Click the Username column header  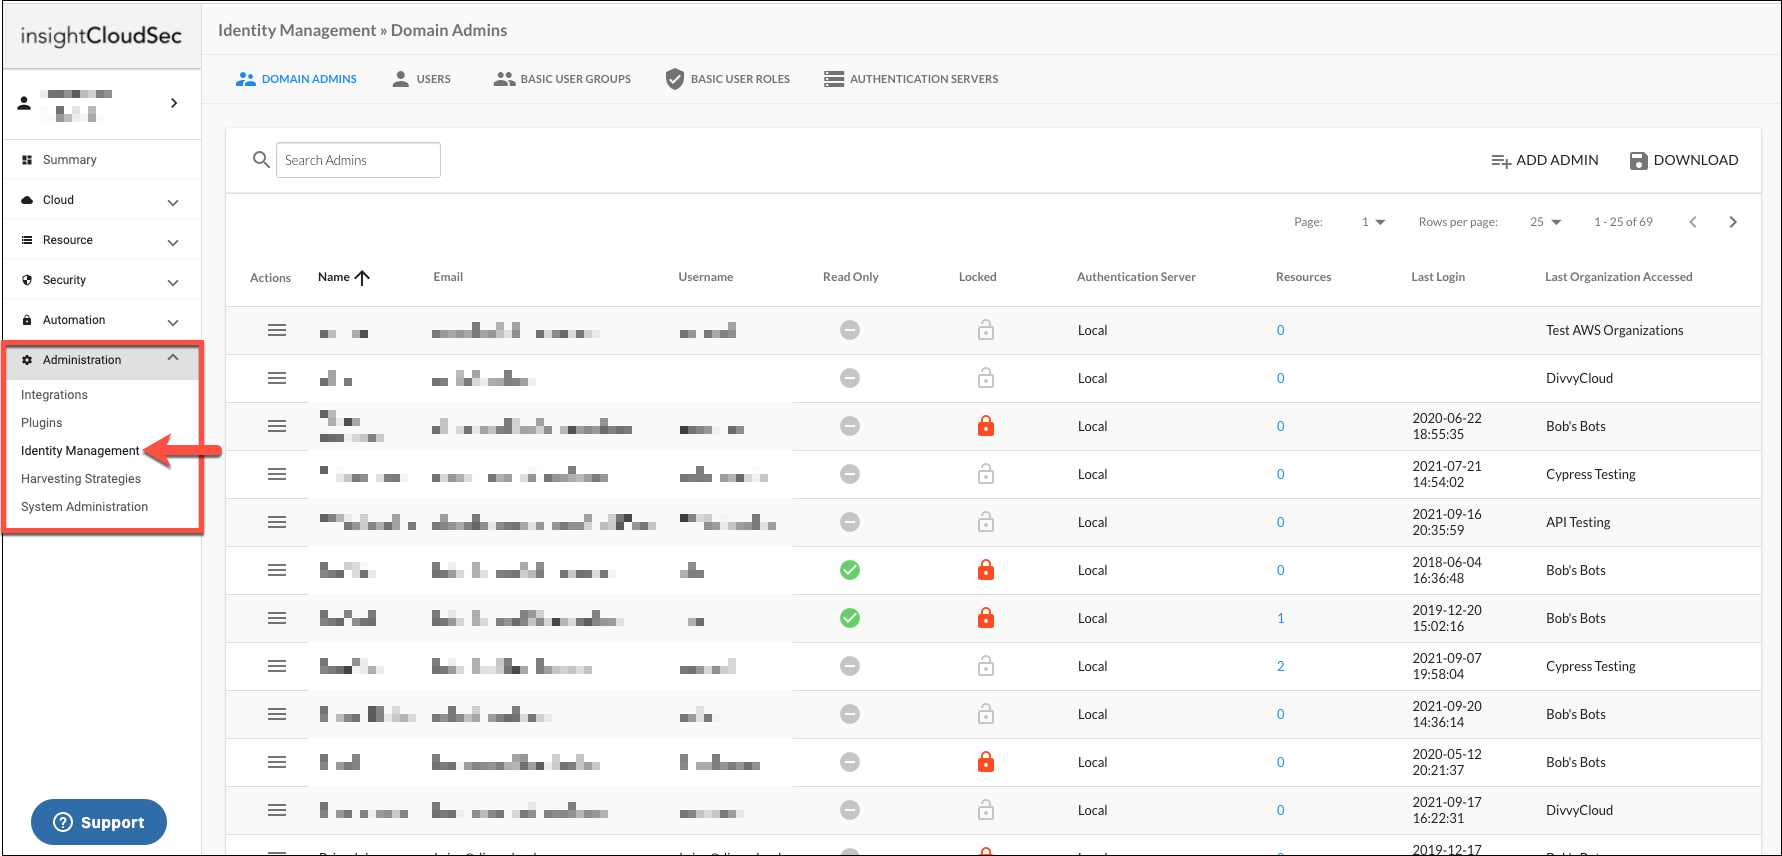[x=706, y=277]
